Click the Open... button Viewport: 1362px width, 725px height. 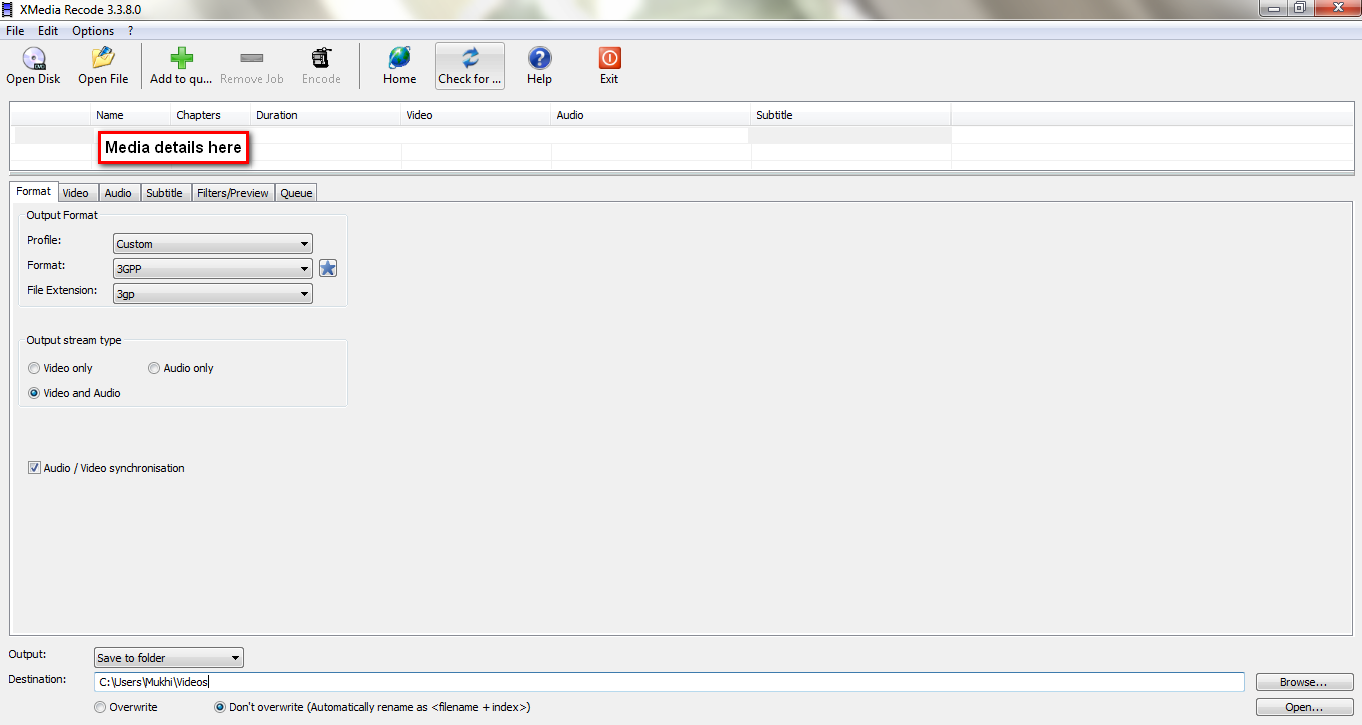(1304, 707)
